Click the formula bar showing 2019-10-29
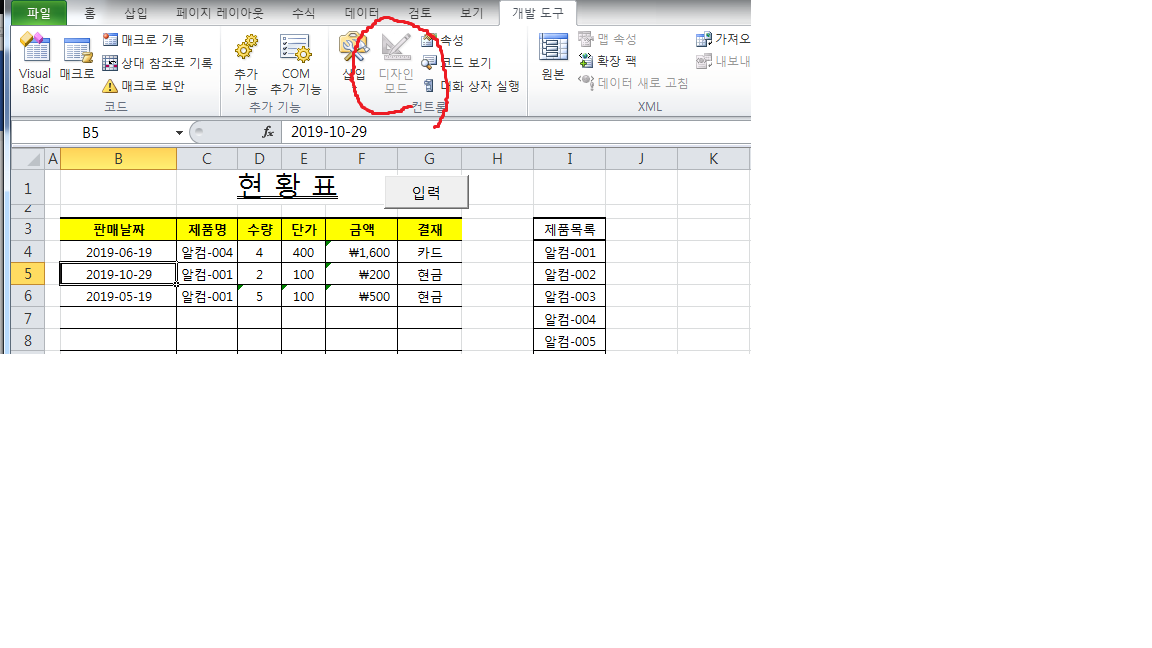Viewport: 1152px width, 648px height. coord(500,132)
